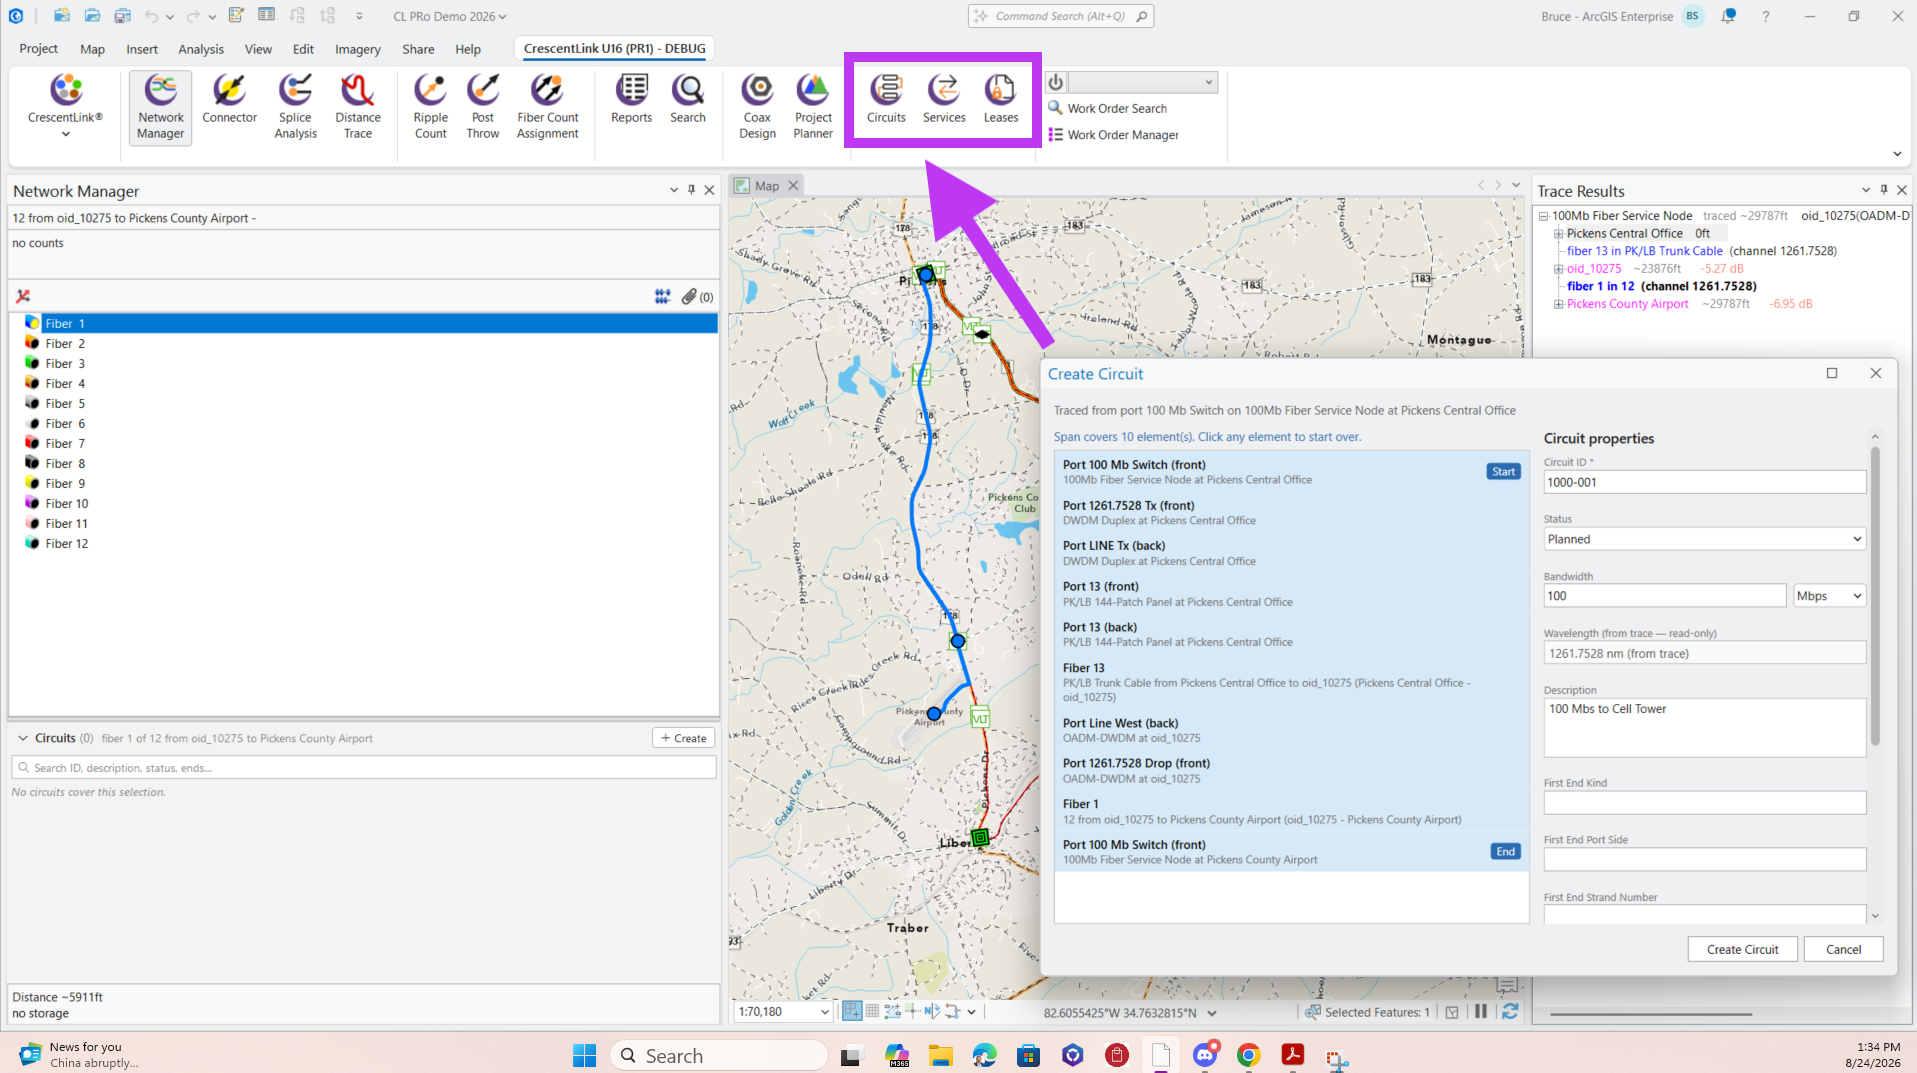The image size is (1917, 1073).
Task: Select fiber 13 in PK/LB Trunk Cable
Action: pyautogui.click(x=1644, y=251)
